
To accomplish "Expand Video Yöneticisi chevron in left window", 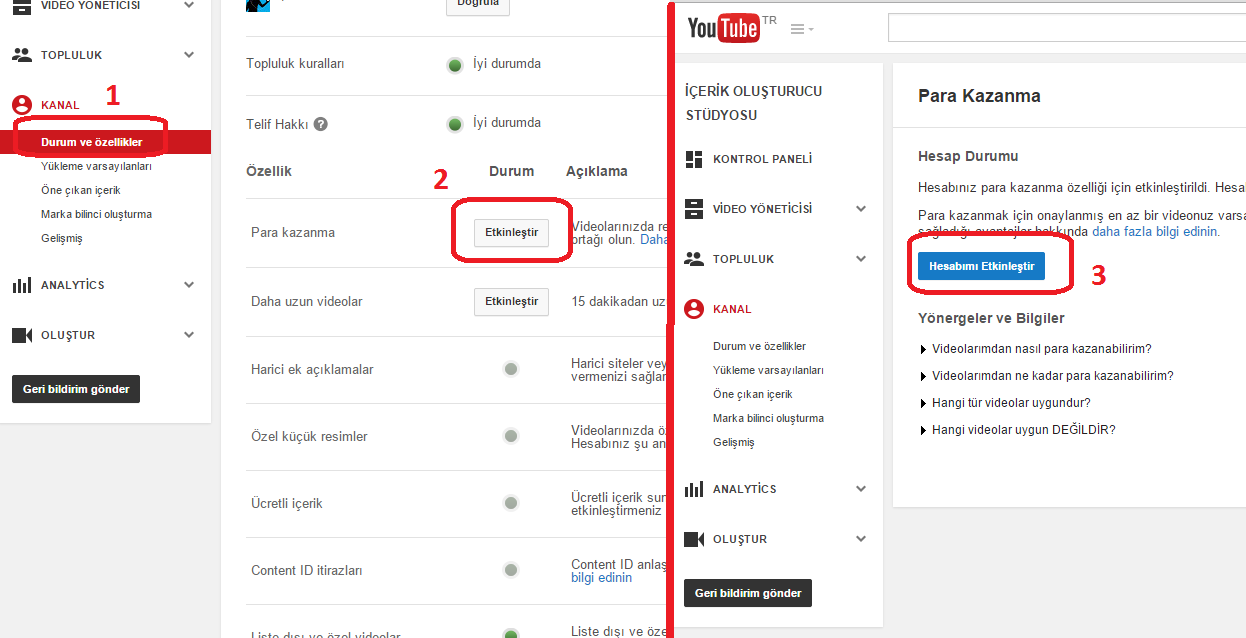I will coord(190,5).
